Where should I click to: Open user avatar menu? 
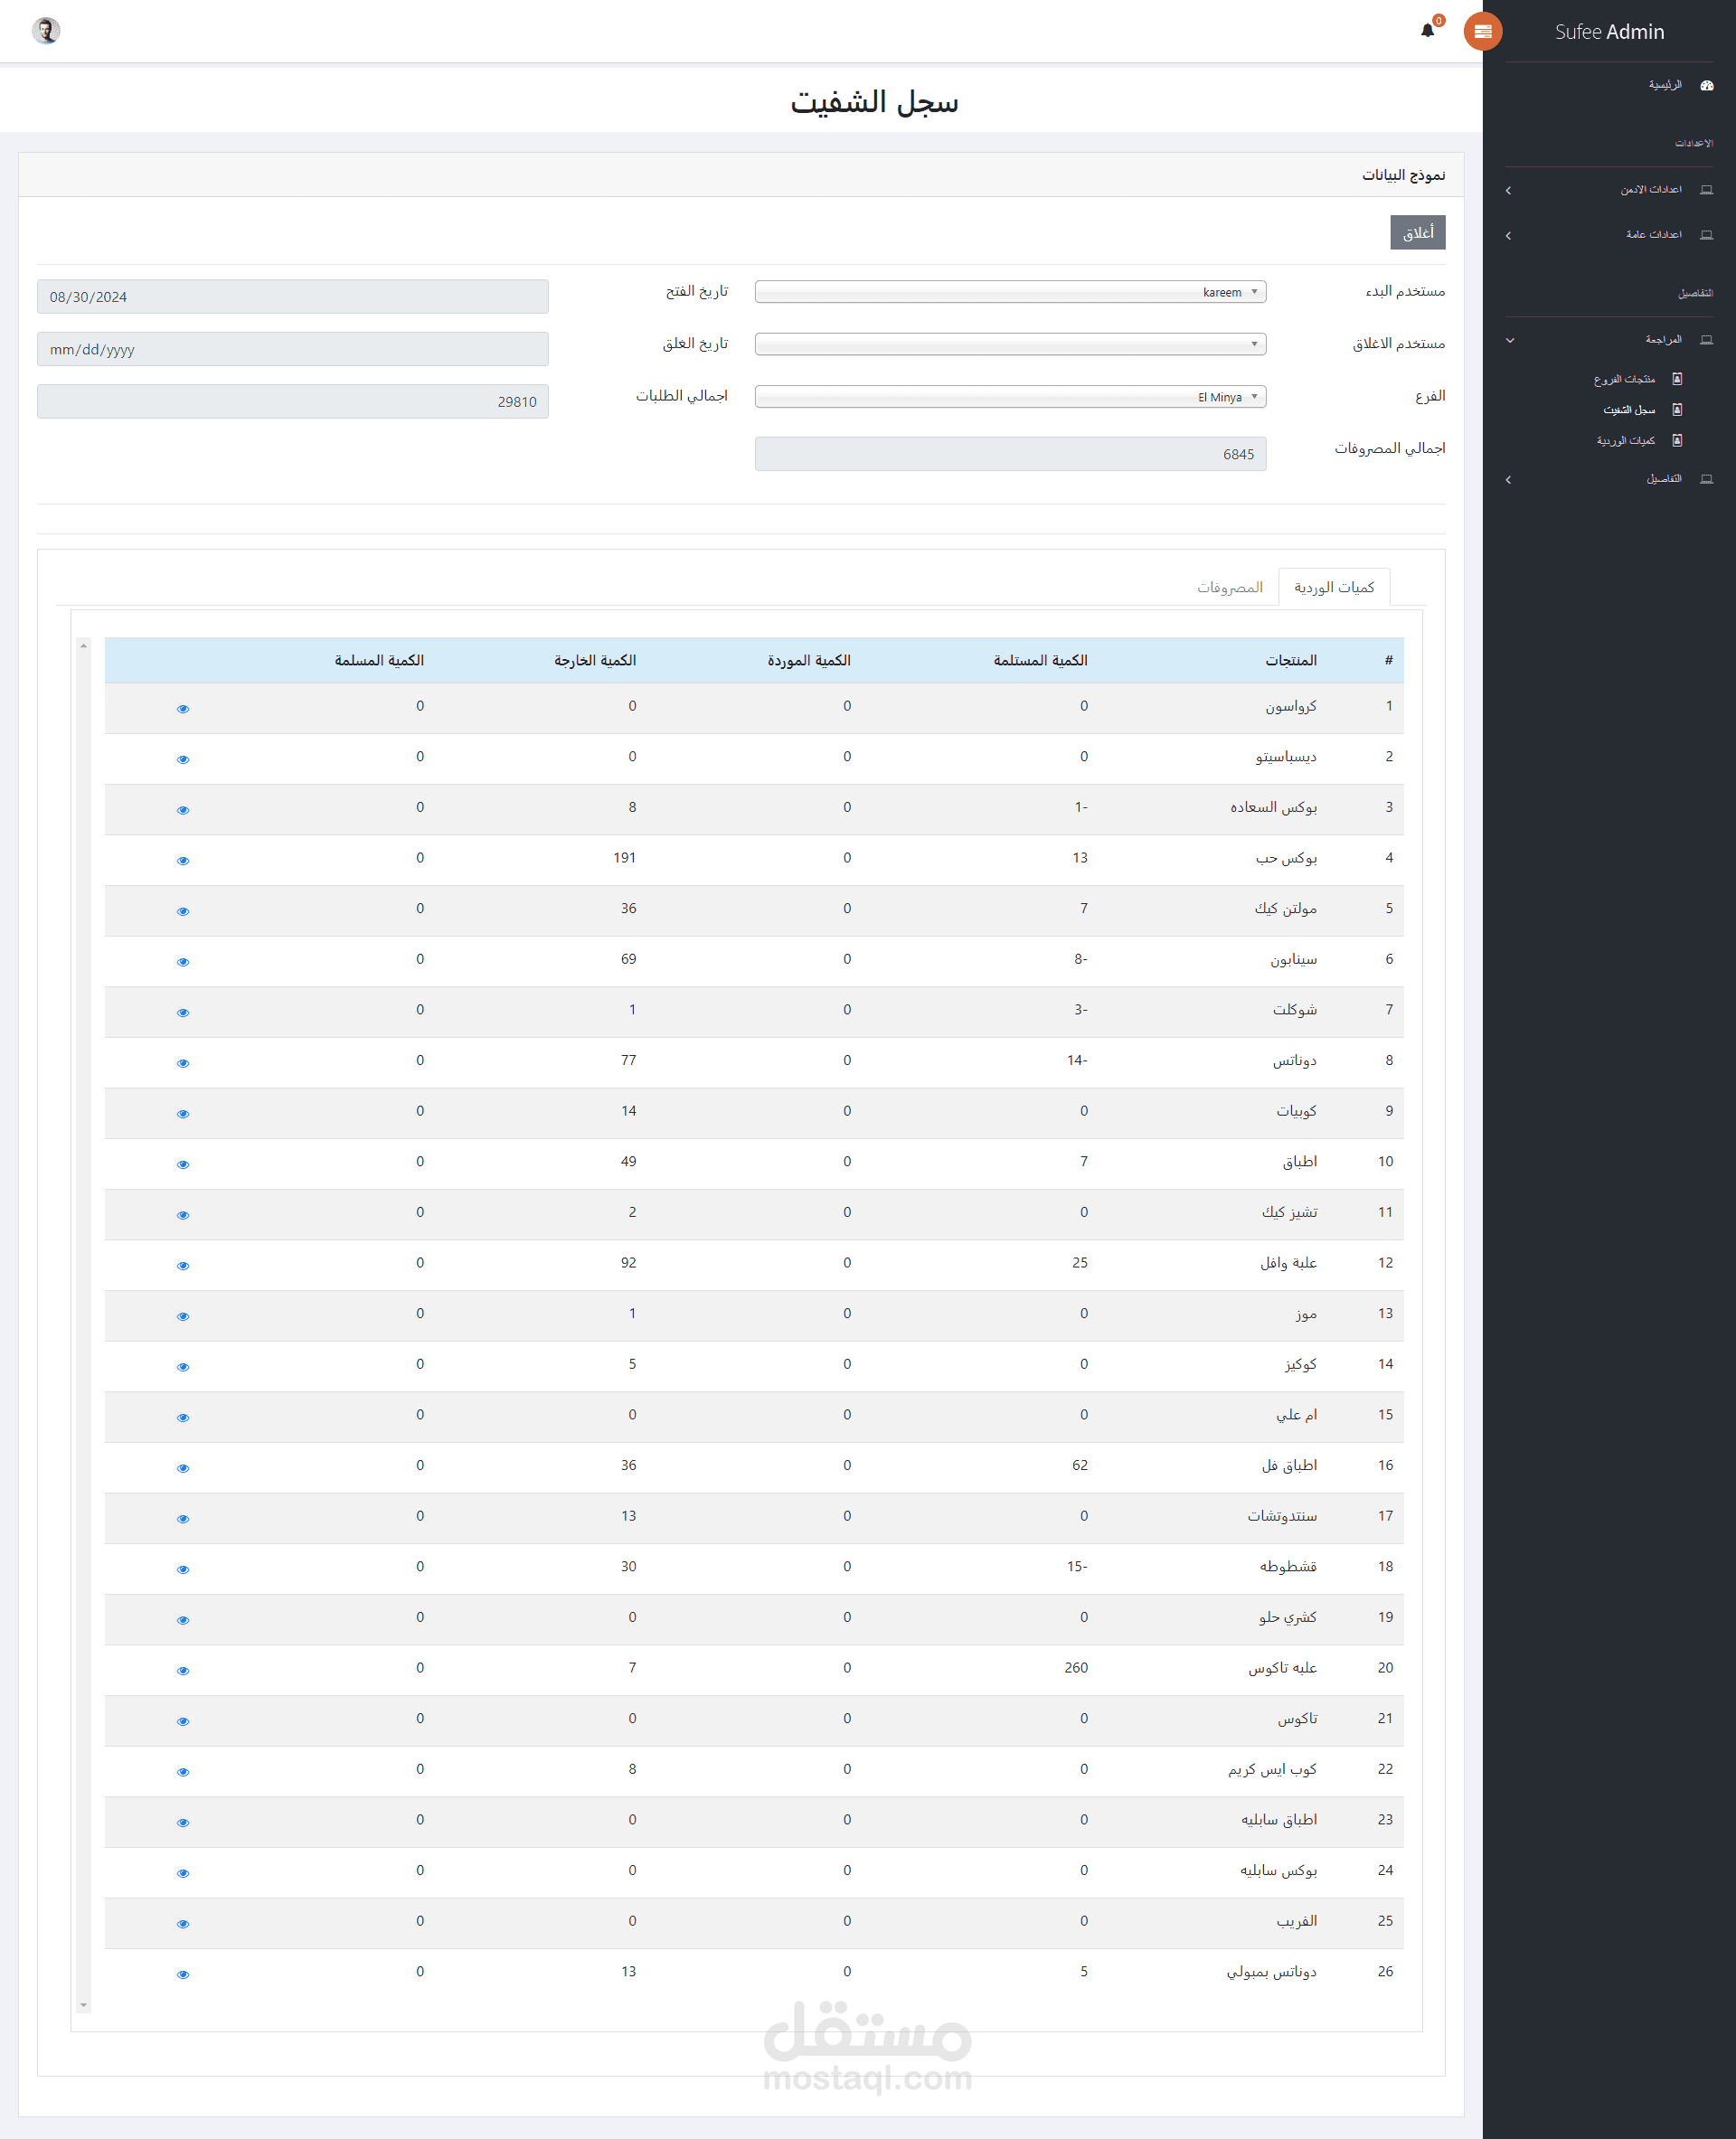pyautogui.click(x=46, y=30)
